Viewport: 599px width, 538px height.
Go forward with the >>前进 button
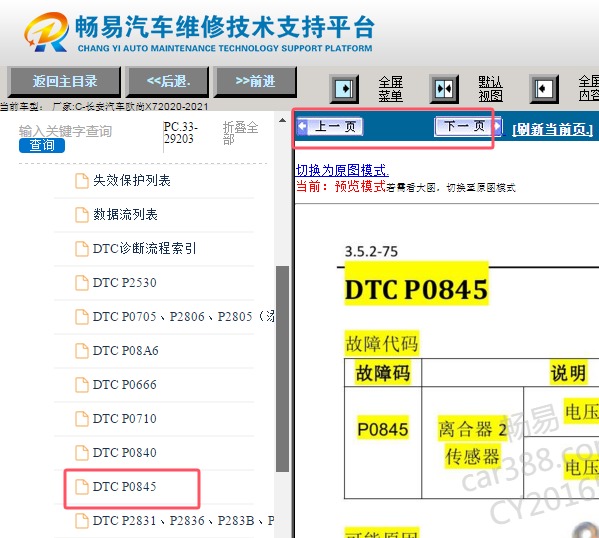click(x=255, y=81)
